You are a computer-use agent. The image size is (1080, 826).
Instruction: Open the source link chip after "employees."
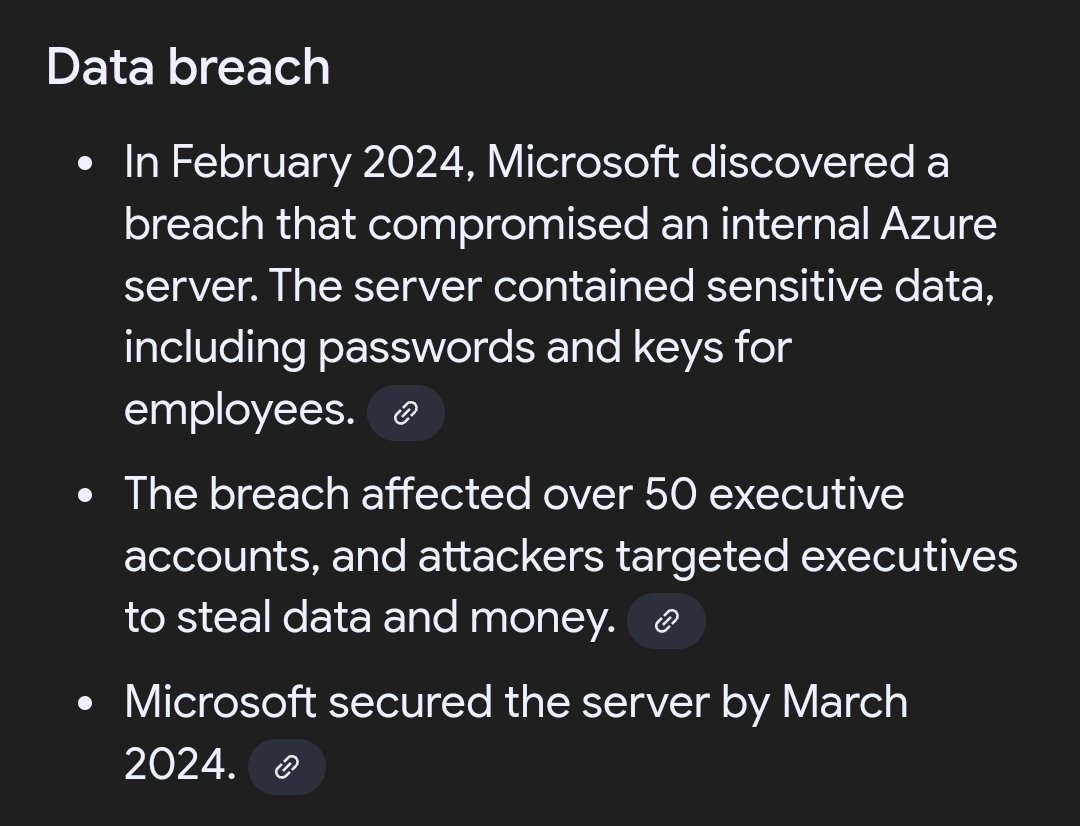coord(405,412)
